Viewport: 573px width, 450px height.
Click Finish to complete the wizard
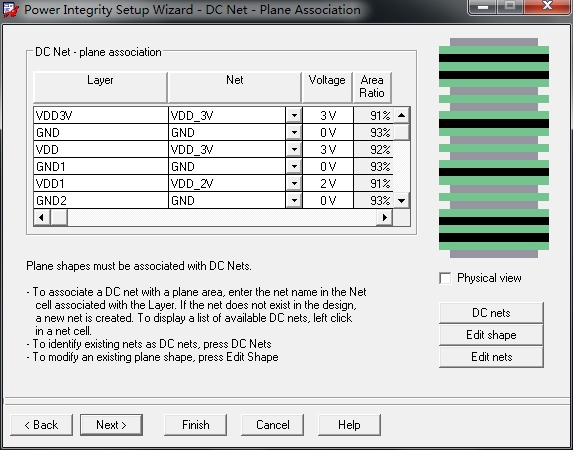pyautogui.click(x=196, y=425)
